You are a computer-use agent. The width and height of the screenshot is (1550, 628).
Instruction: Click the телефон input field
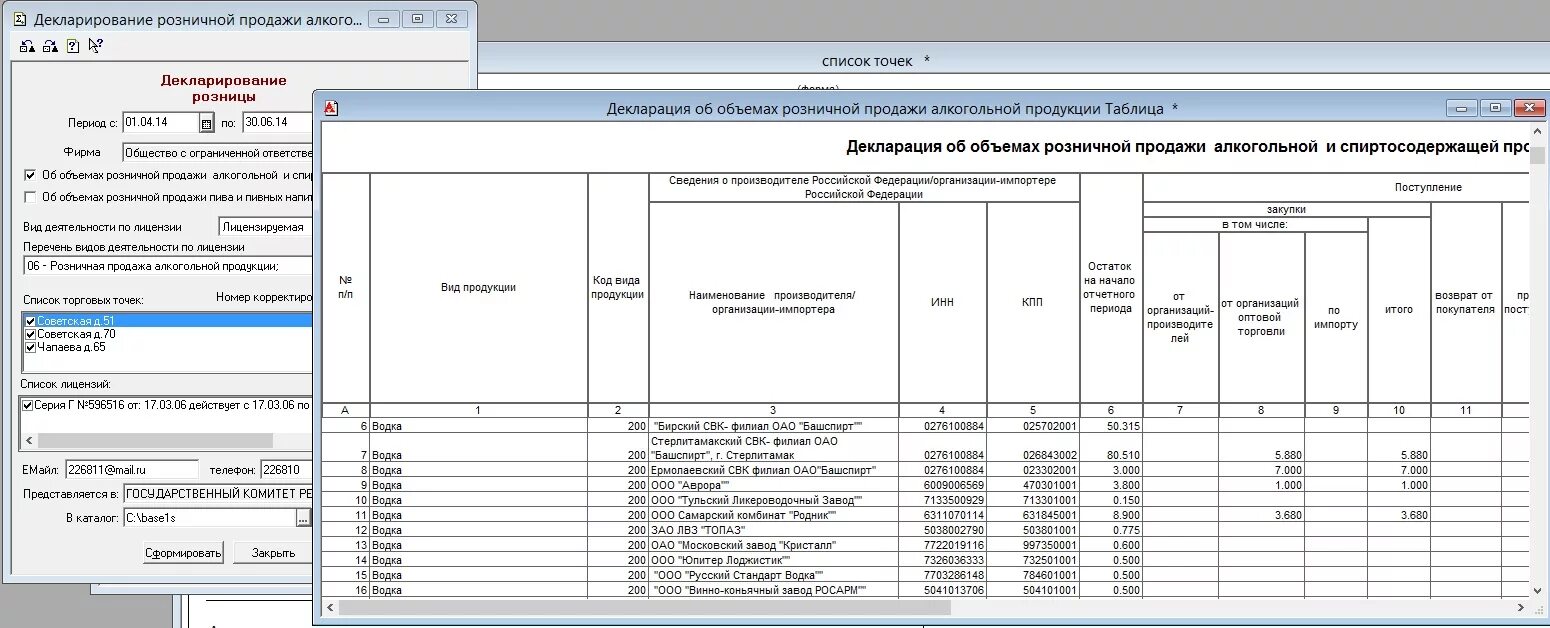tap(286, 469)
